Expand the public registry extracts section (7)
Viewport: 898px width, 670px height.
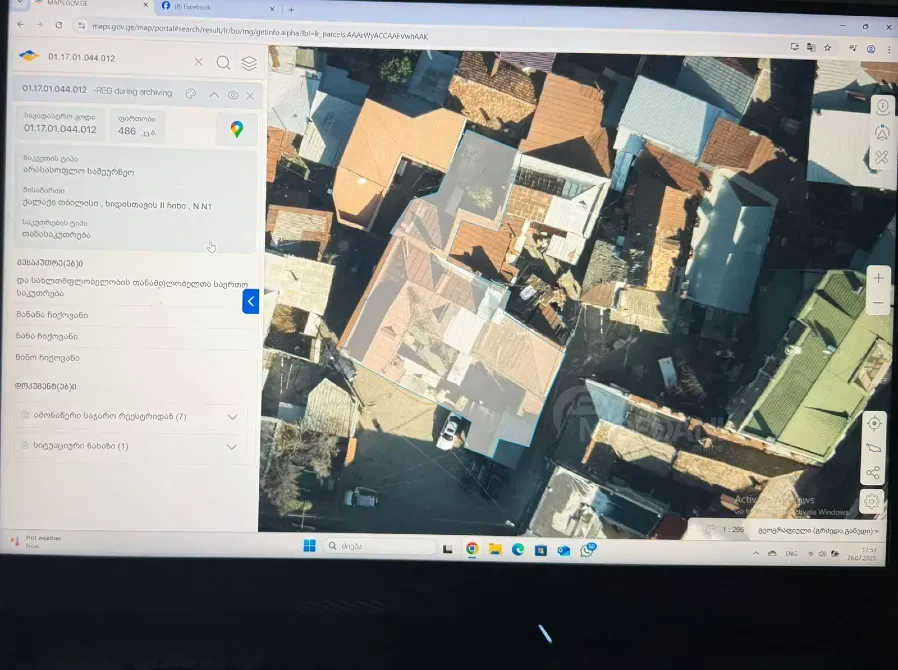tap(232, 417)
